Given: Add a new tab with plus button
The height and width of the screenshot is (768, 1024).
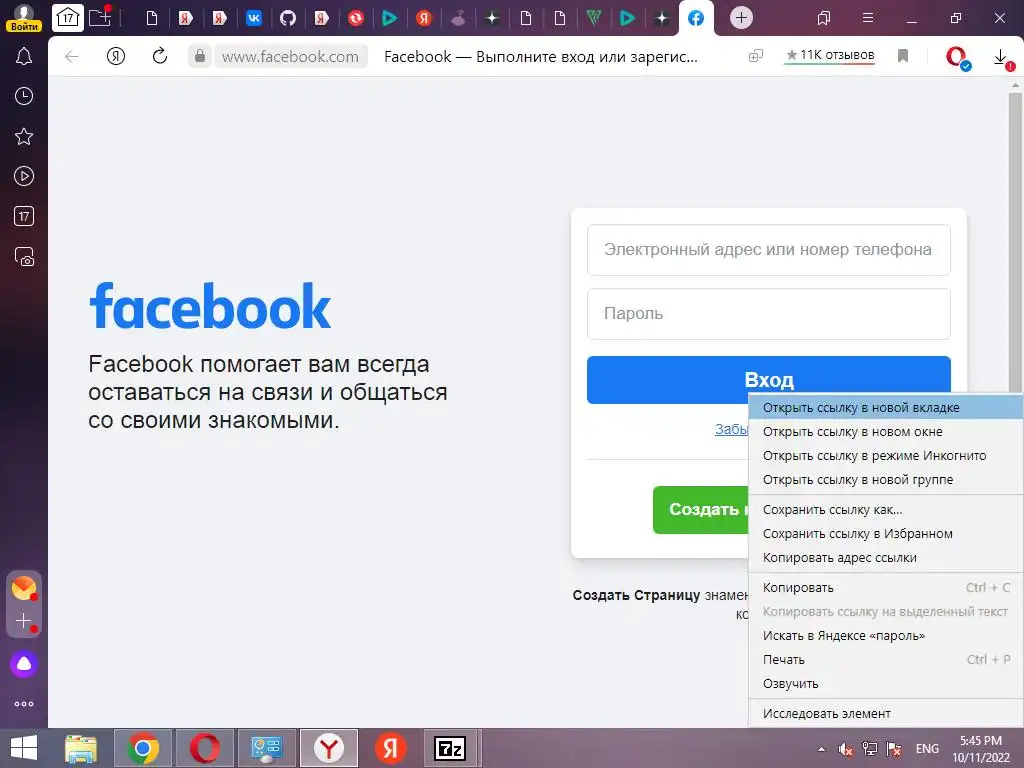Looking at the screenshot, I should (741, 18).
